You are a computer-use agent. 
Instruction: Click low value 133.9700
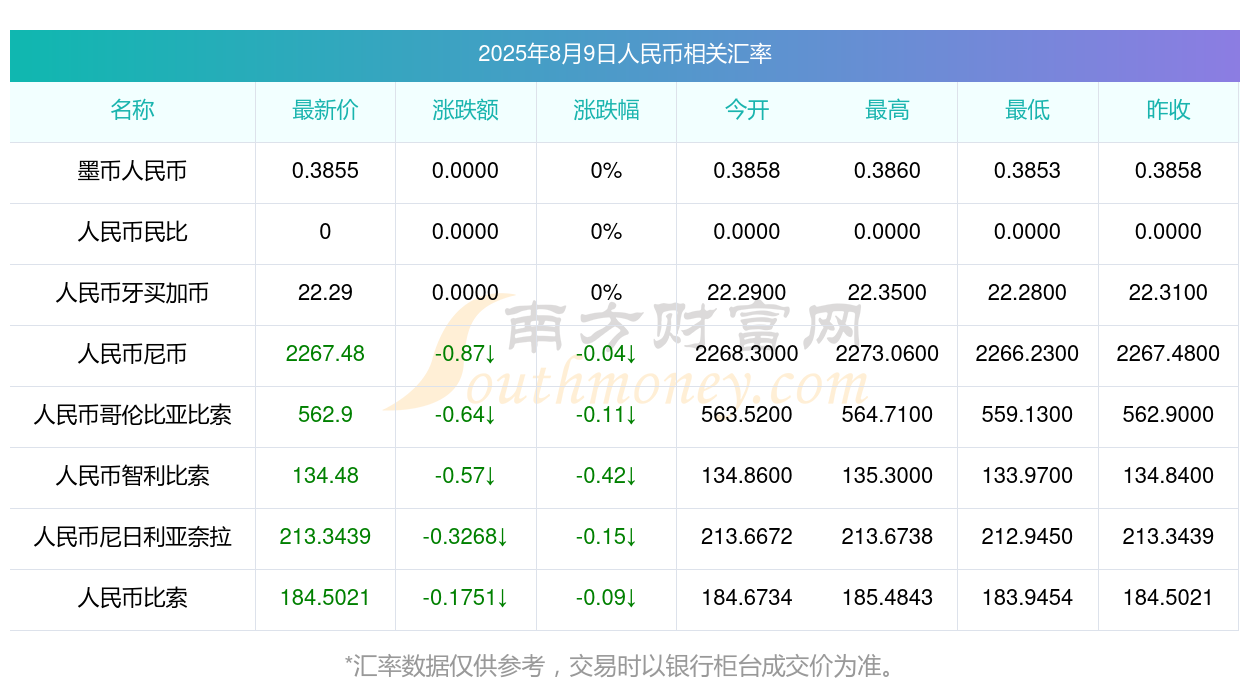[1027, 476]
